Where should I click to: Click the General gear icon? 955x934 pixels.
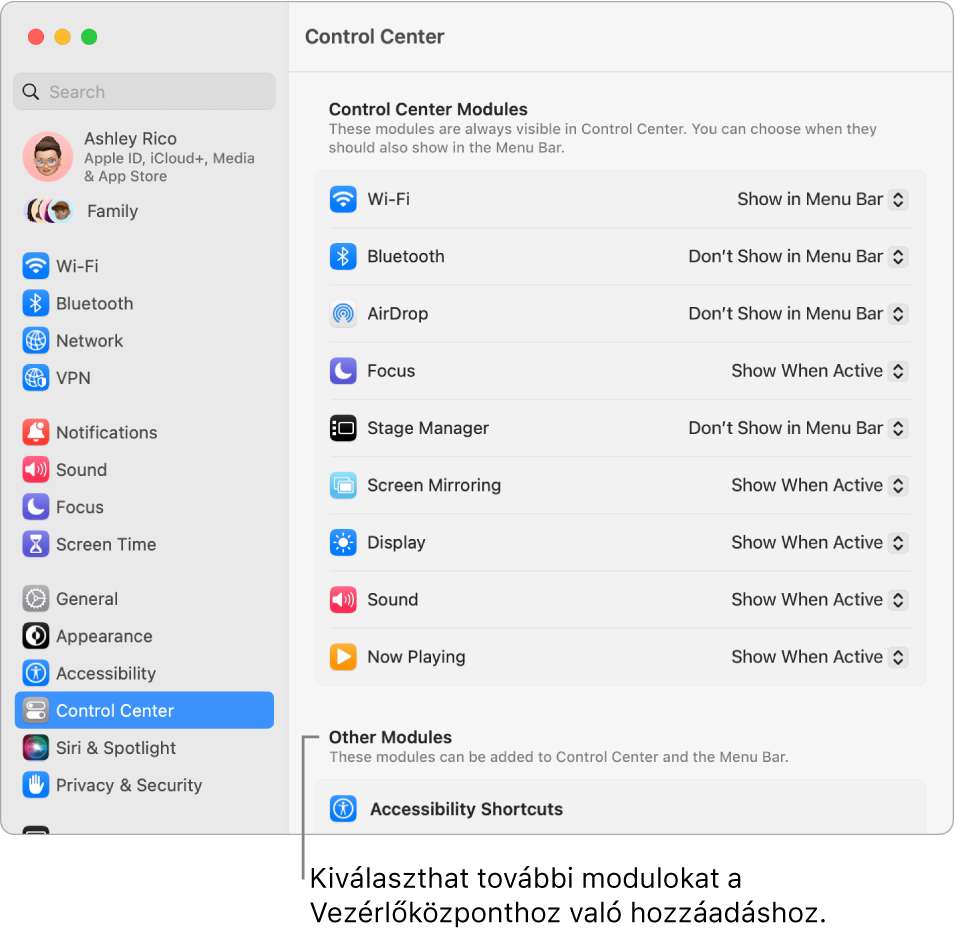(35, 599)
